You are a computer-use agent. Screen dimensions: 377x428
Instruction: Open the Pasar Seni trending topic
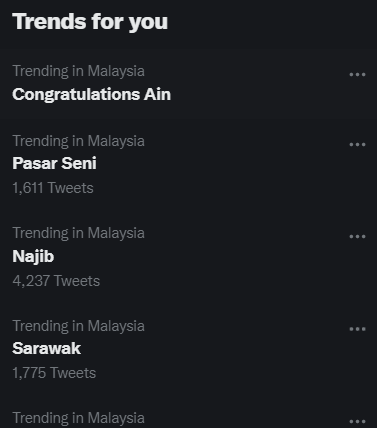pos(54,163)
